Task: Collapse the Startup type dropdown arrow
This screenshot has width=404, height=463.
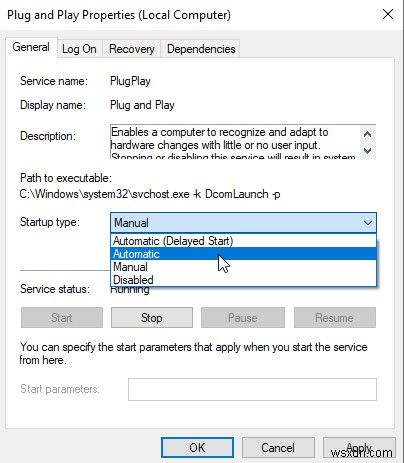Action: 368,223
